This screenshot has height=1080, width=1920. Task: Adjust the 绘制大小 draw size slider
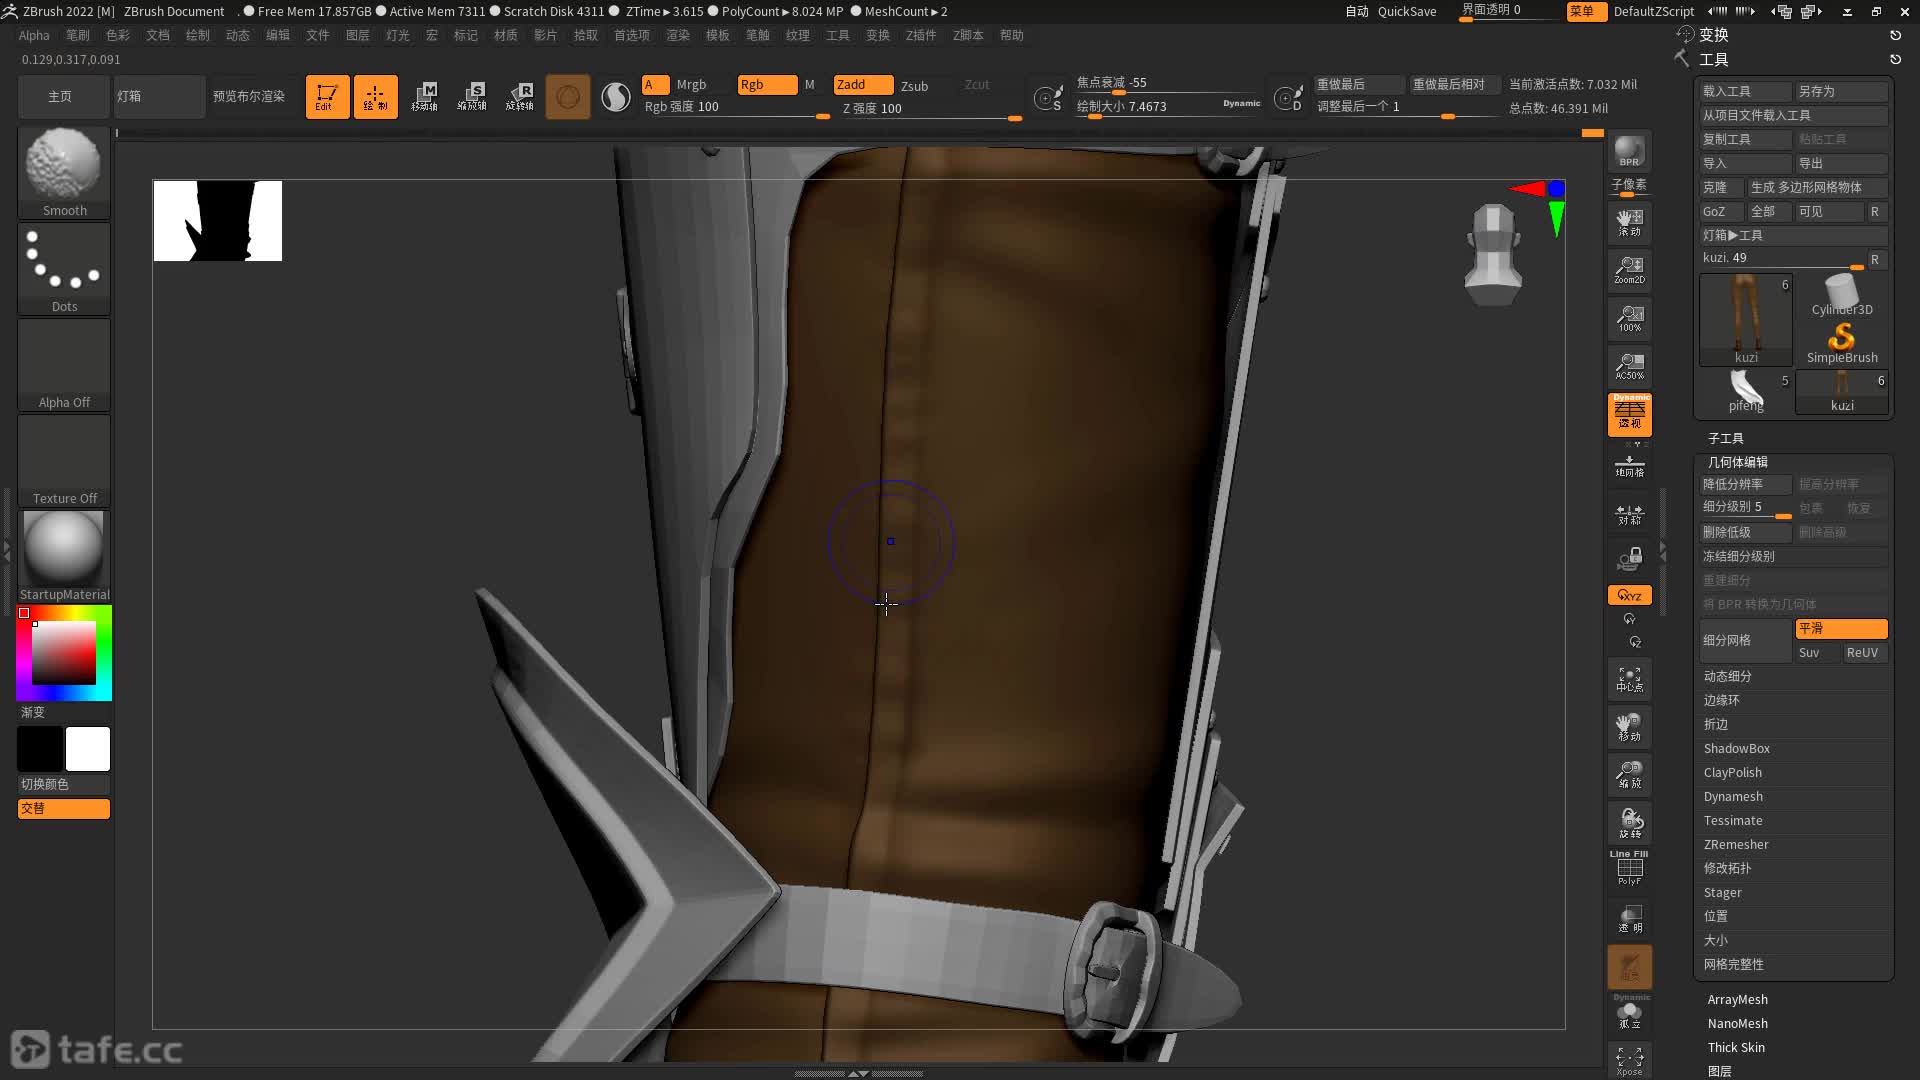1168,107
